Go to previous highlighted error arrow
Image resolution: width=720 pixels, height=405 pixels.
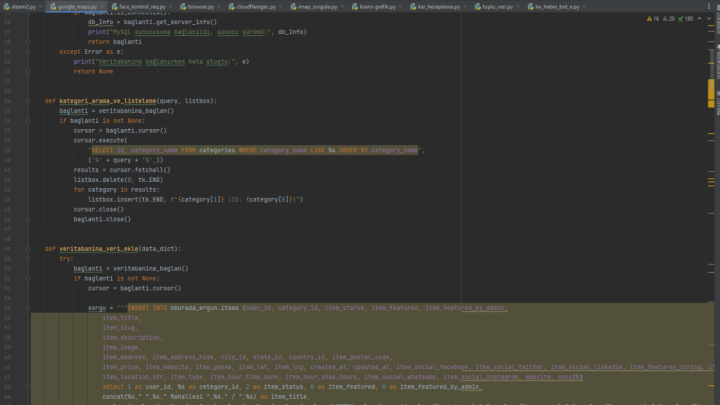tap(699, 19)
